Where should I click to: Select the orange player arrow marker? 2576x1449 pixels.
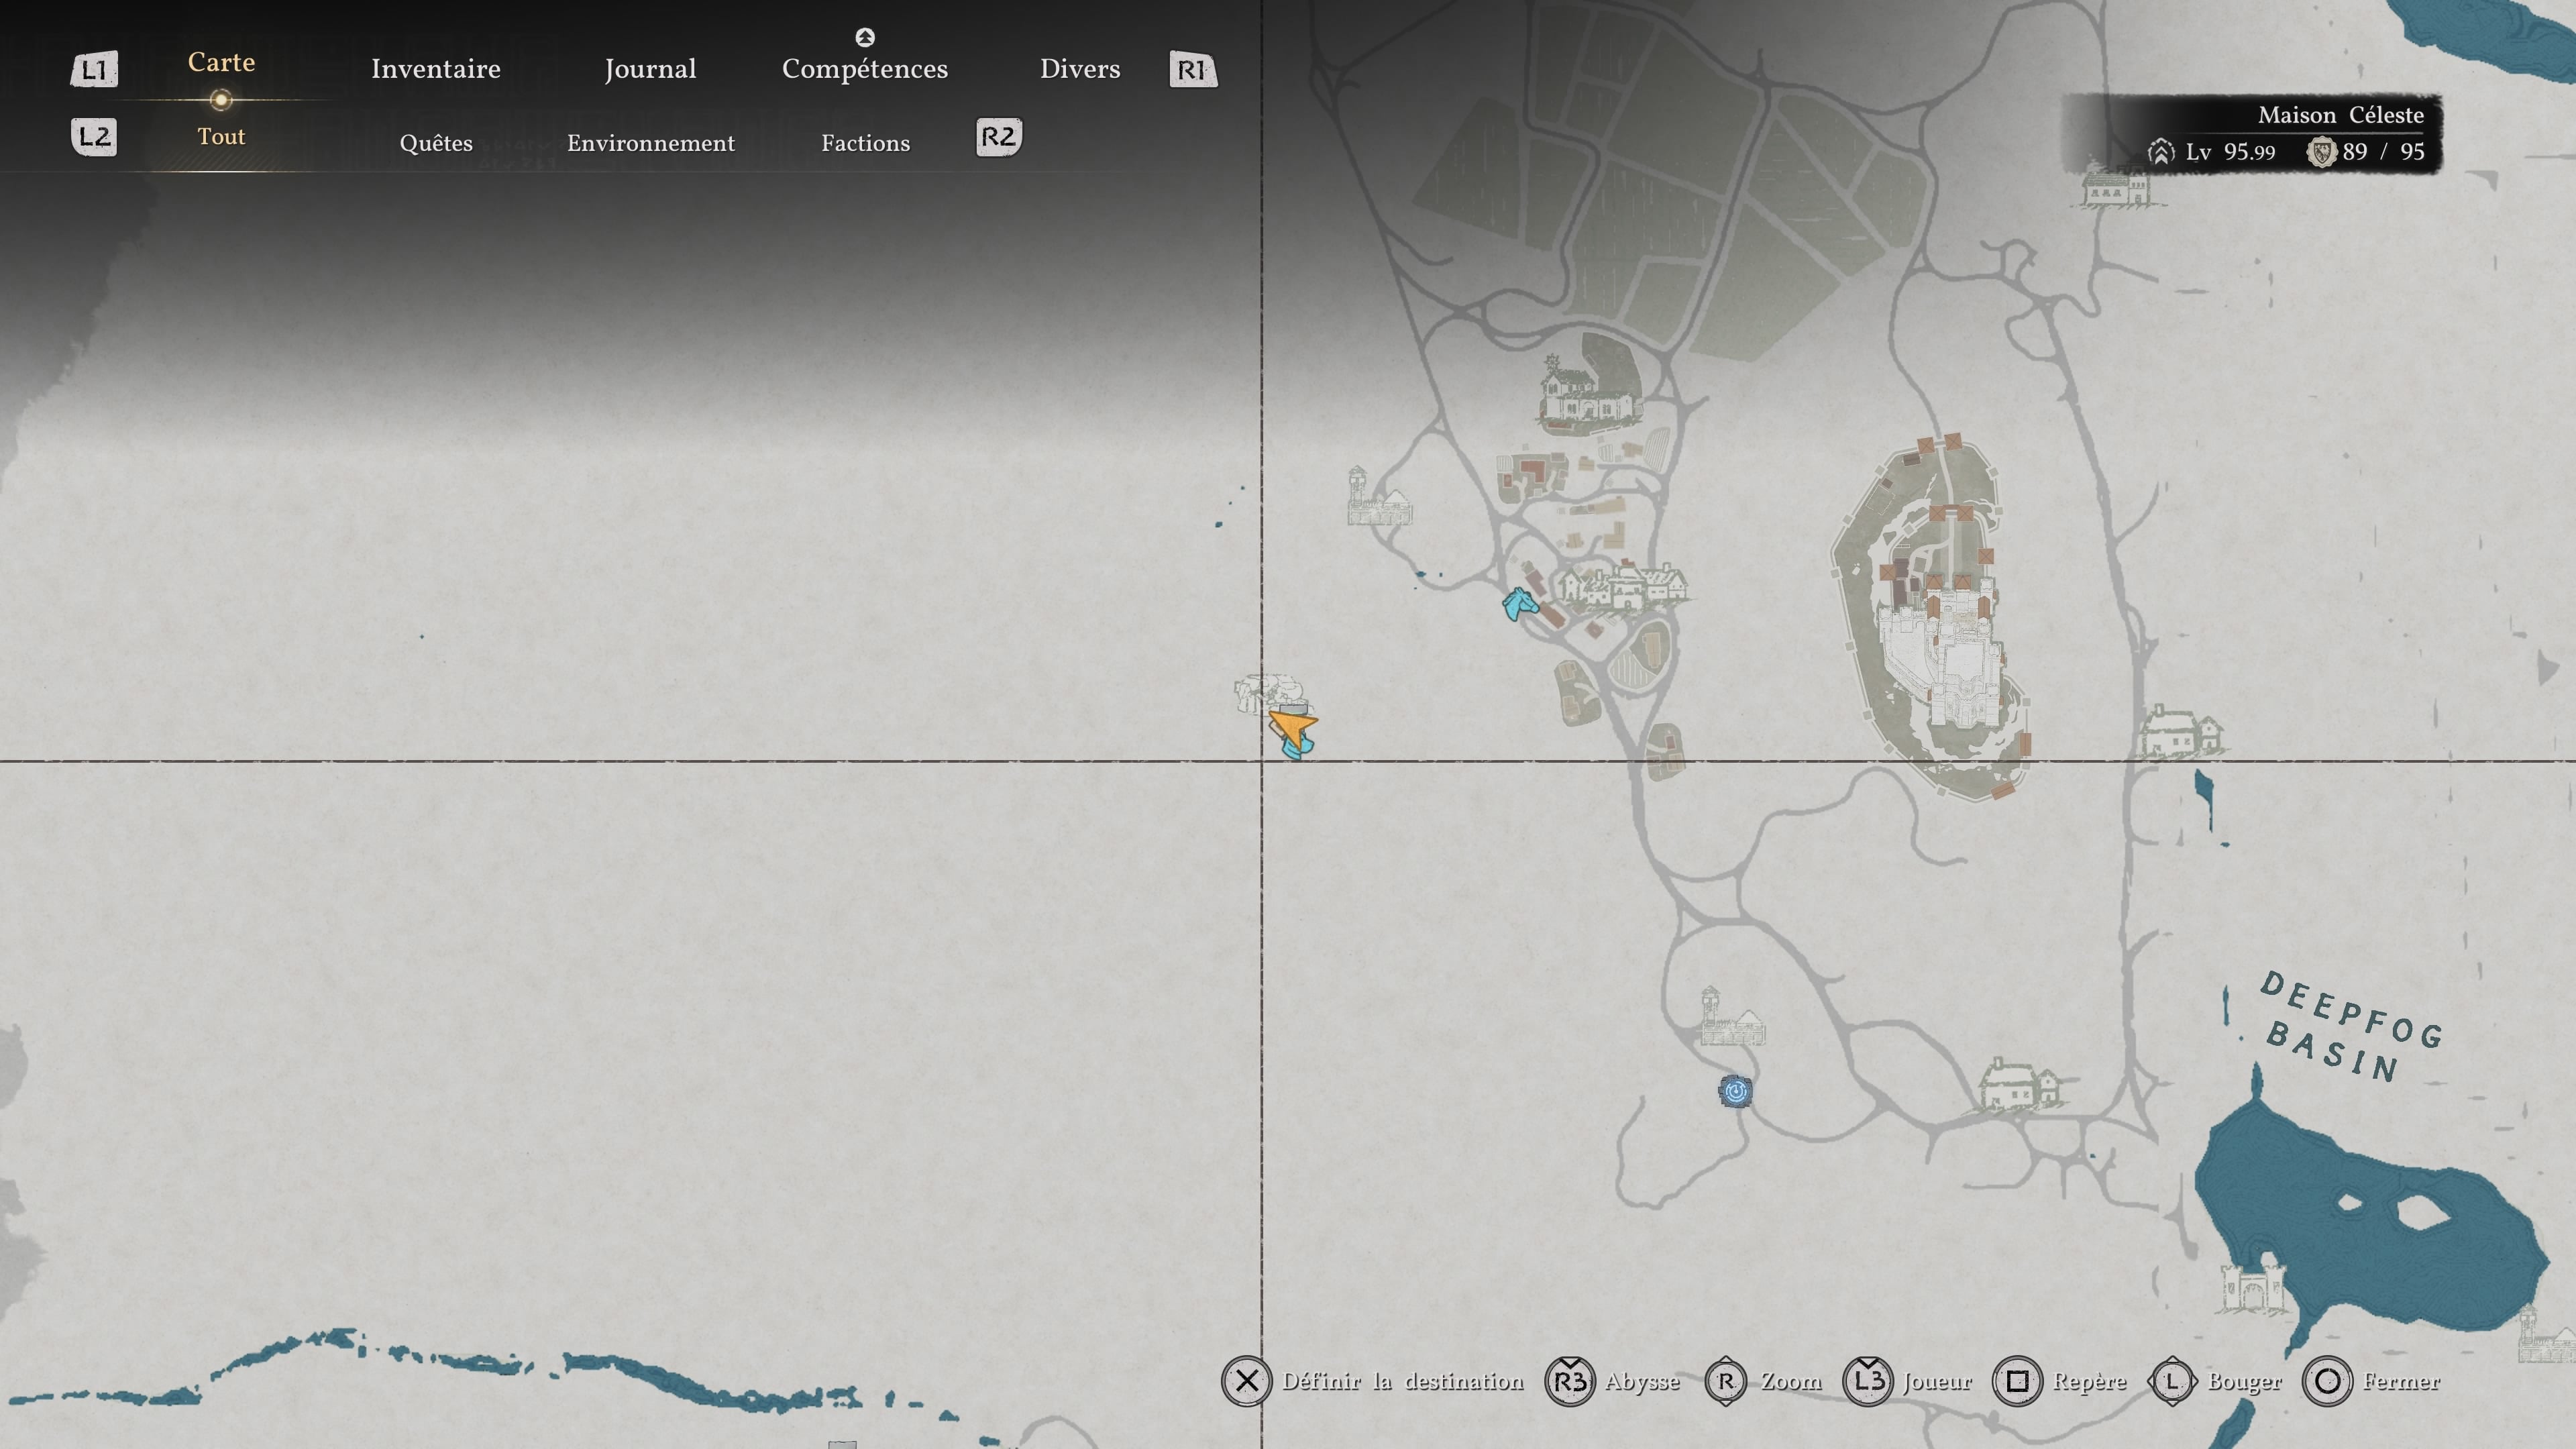tap(1293, 728)
